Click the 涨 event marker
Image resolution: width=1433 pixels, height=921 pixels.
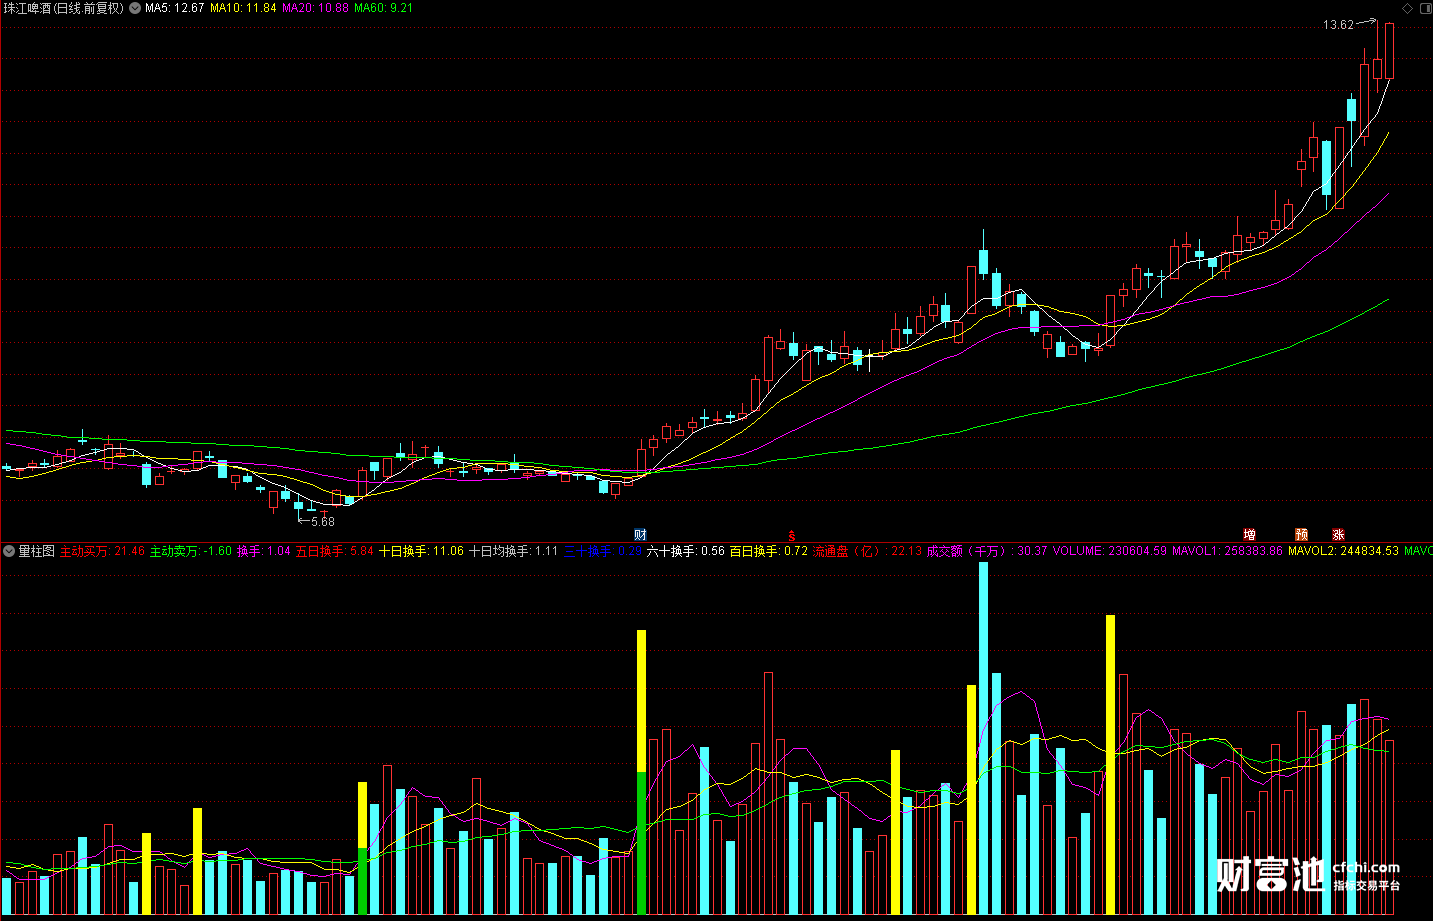point(1338,535)
